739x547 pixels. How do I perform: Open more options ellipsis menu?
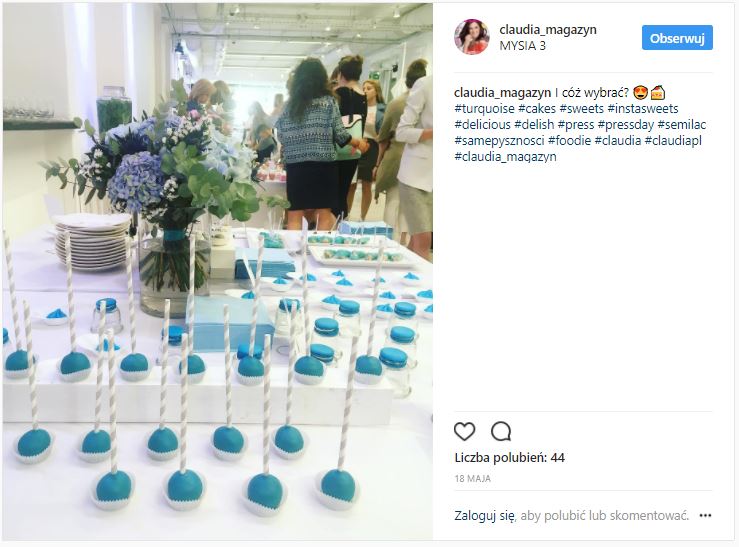point(705,515)
